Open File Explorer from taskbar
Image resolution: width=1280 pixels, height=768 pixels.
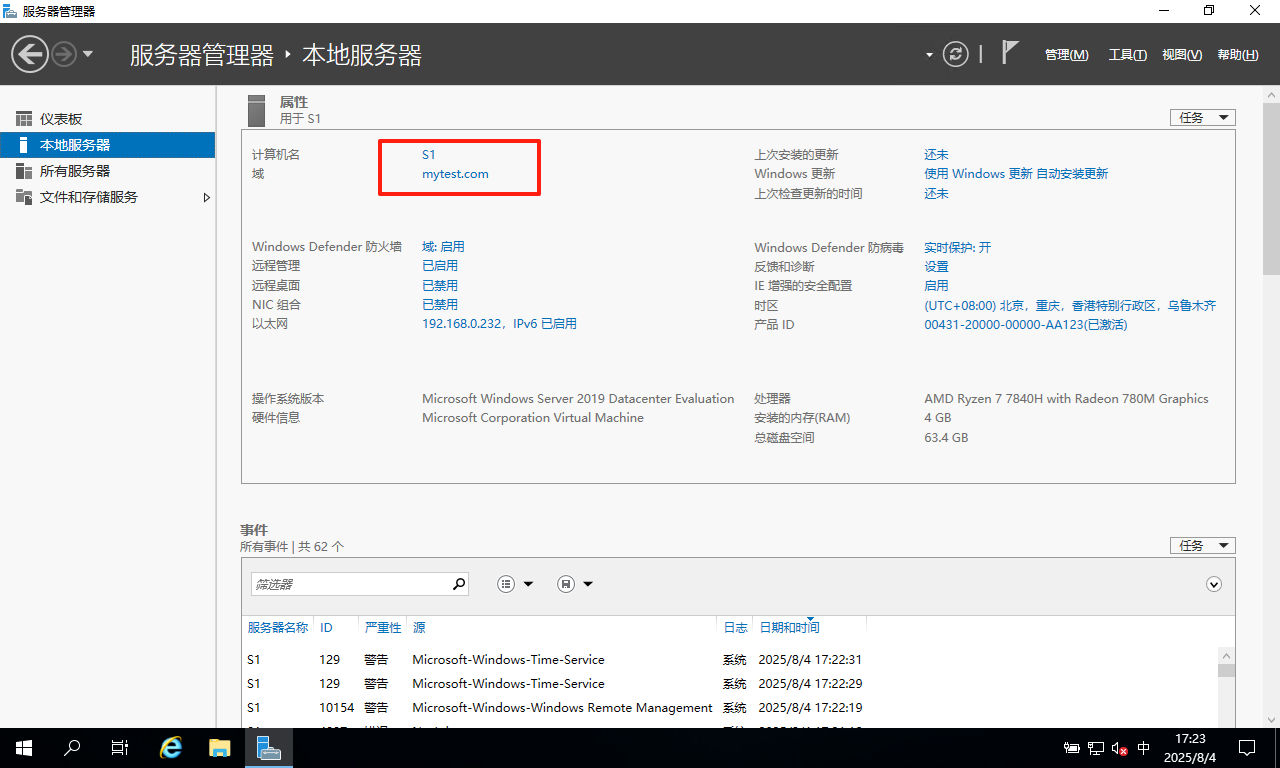[x=220, y=748]
